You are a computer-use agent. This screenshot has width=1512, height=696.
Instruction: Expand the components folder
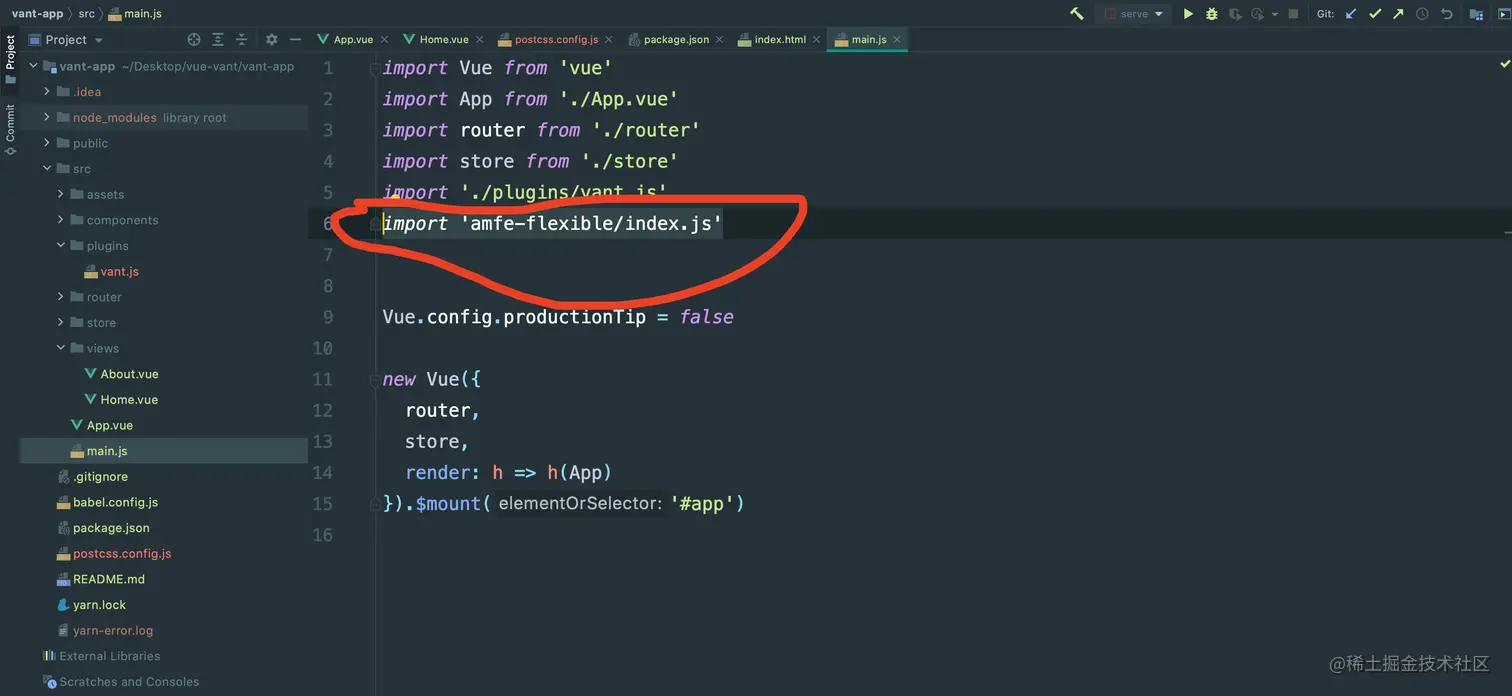[x=61, y=220]
